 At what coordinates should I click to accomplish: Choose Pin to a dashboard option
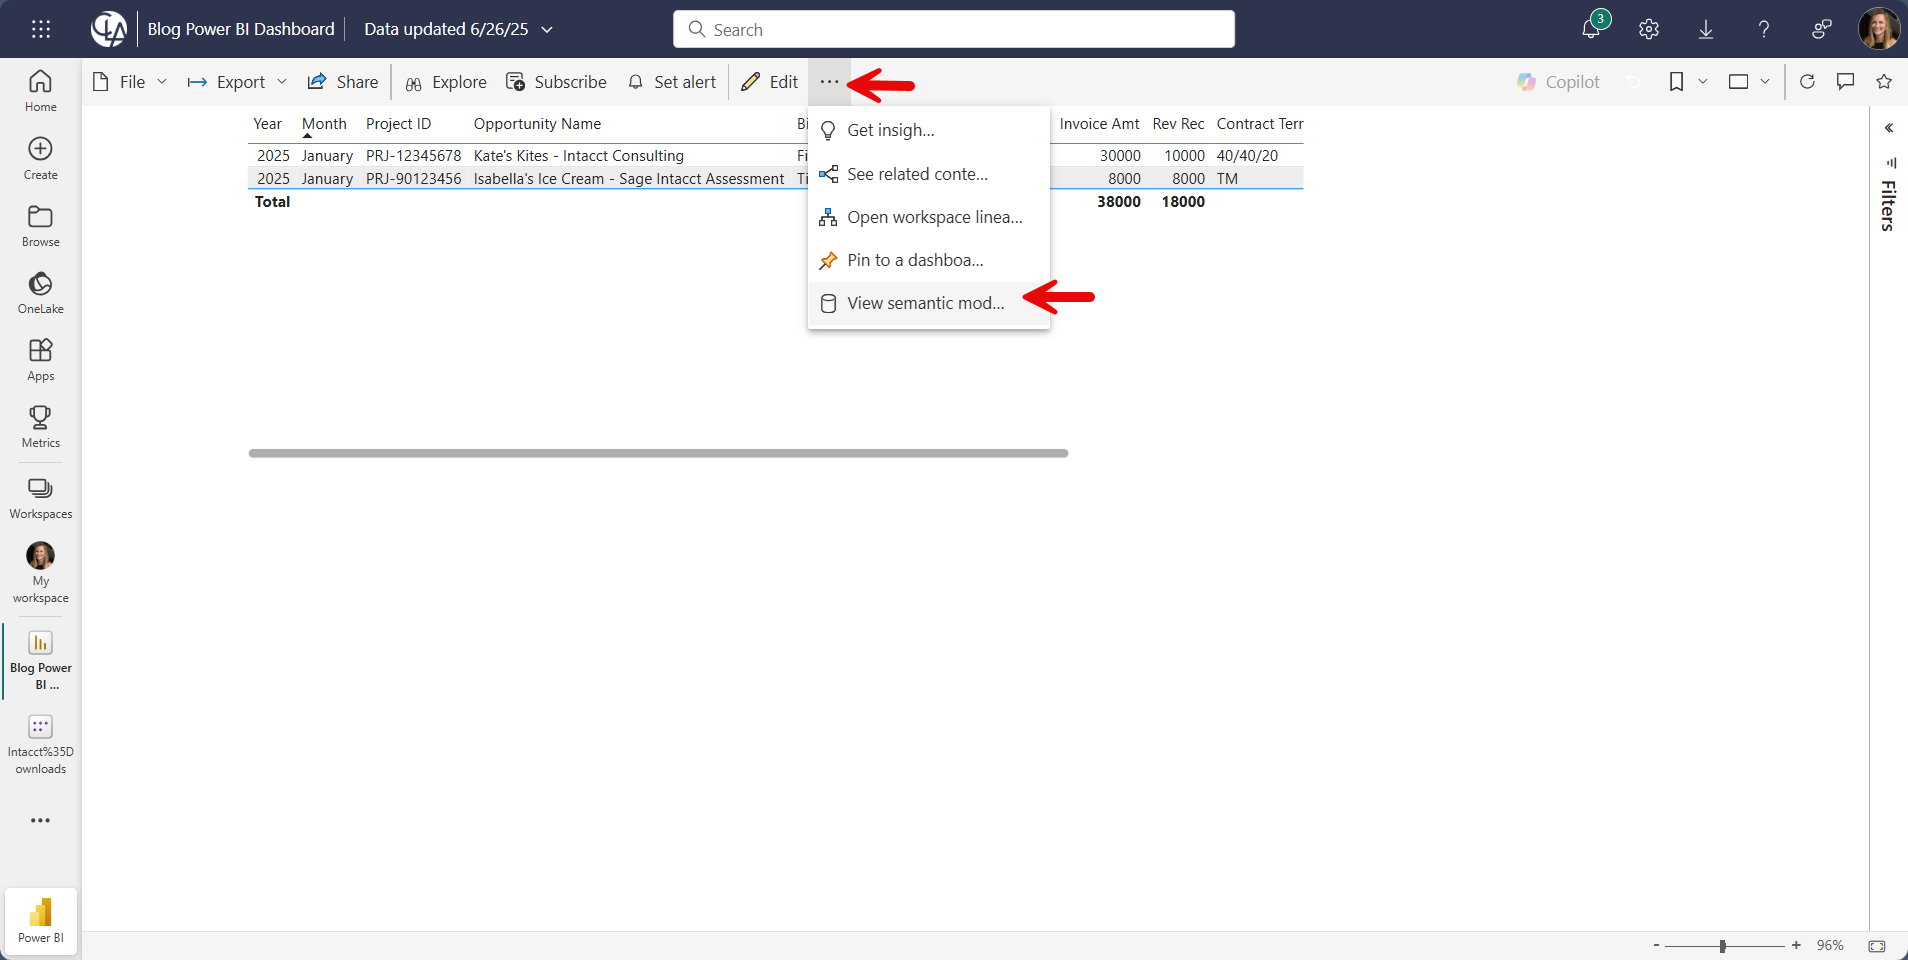(914, 260)
